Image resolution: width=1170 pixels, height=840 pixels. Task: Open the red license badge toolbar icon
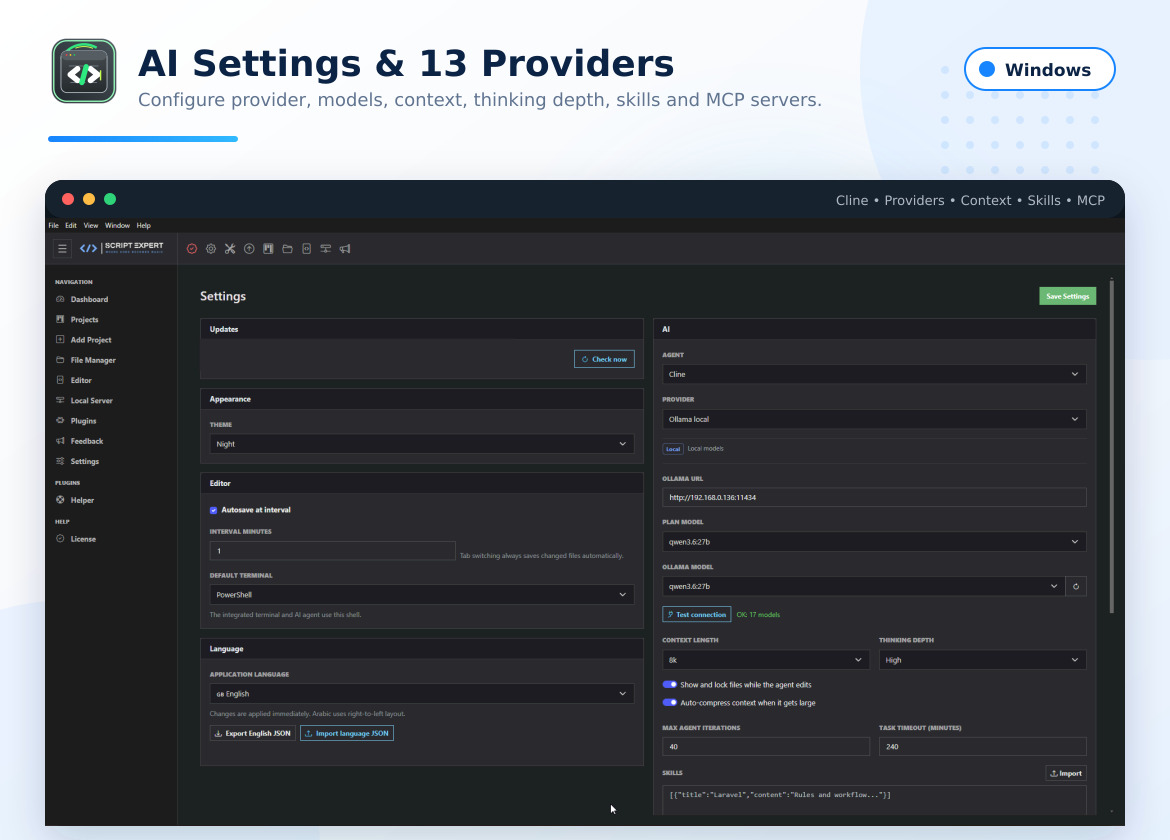click(x=192, y=249)
